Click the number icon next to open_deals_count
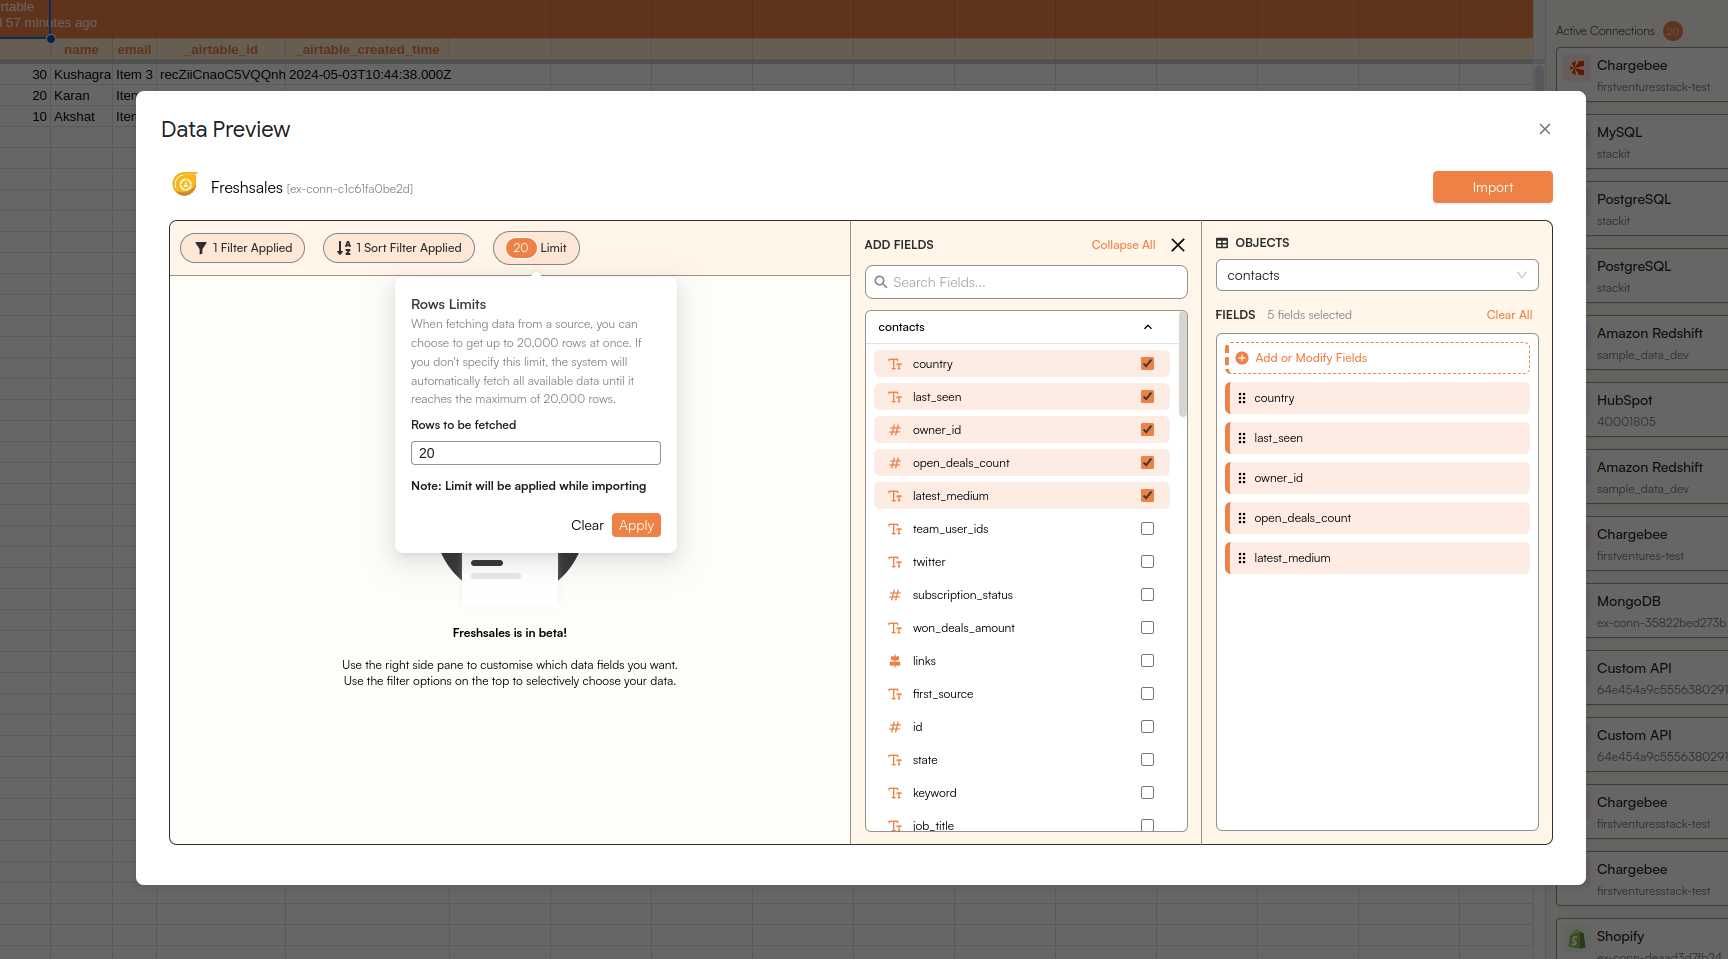 895,463
